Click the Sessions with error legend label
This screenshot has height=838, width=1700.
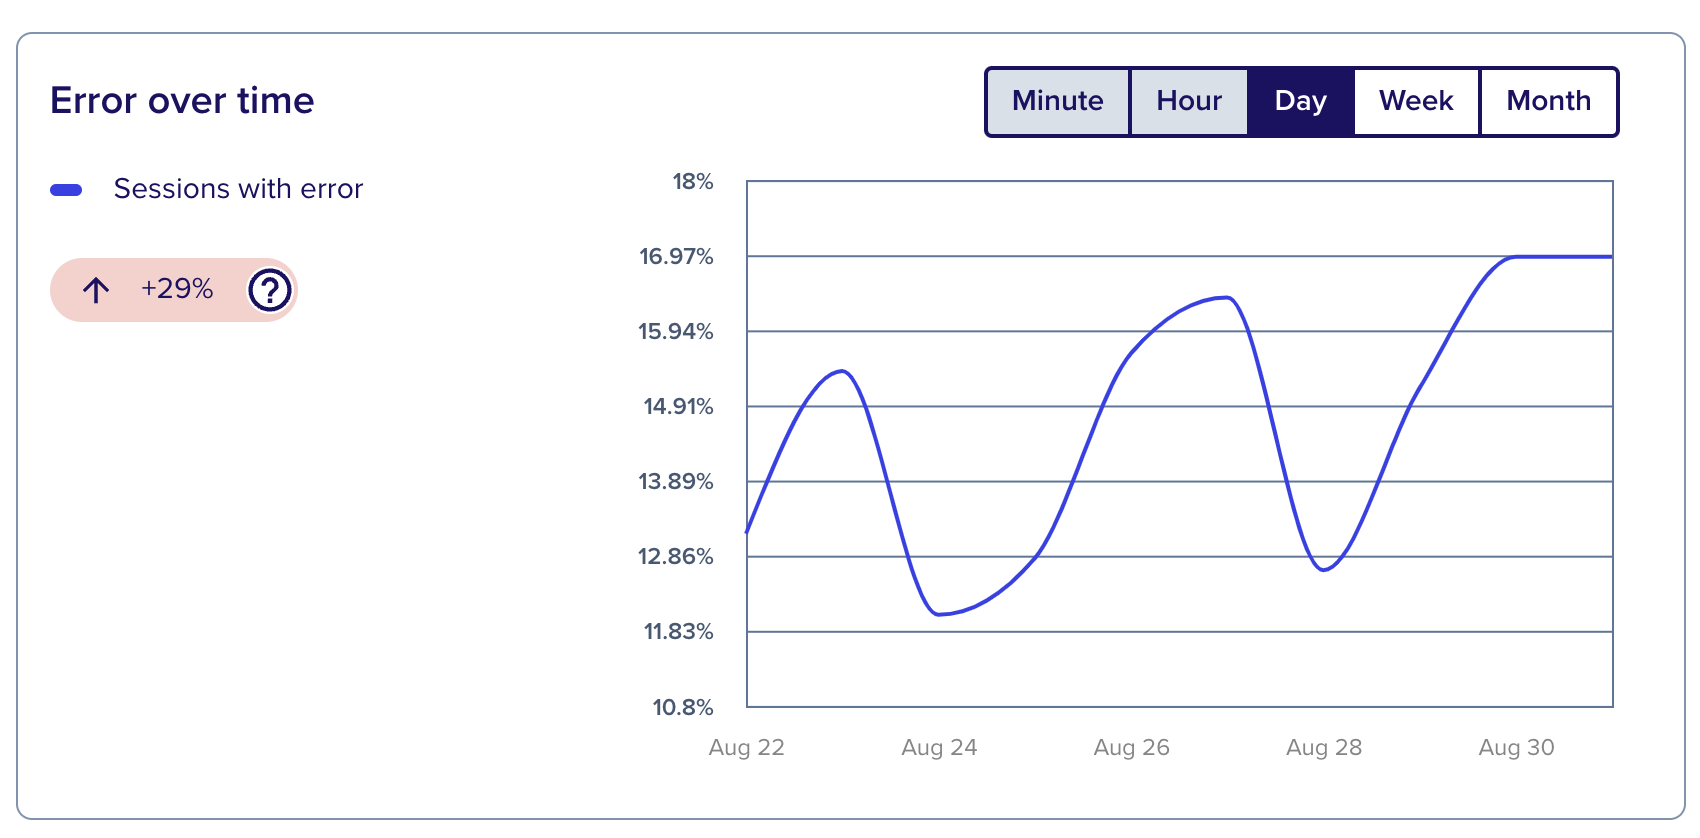pos(238,188)
